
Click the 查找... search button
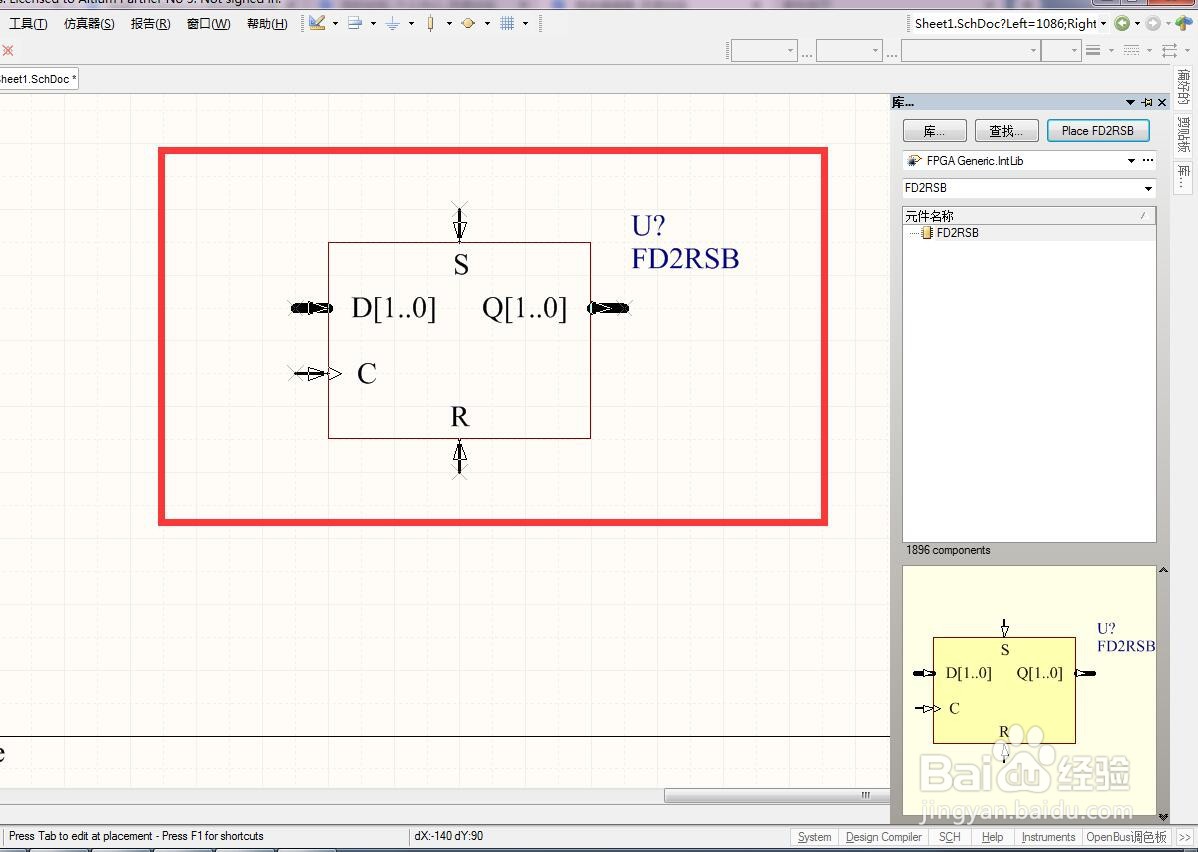[x=1006, y=131]
